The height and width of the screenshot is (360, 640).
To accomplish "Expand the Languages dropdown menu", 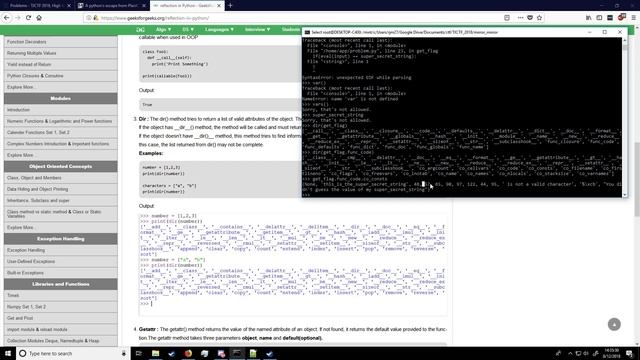I will (220, 30).
